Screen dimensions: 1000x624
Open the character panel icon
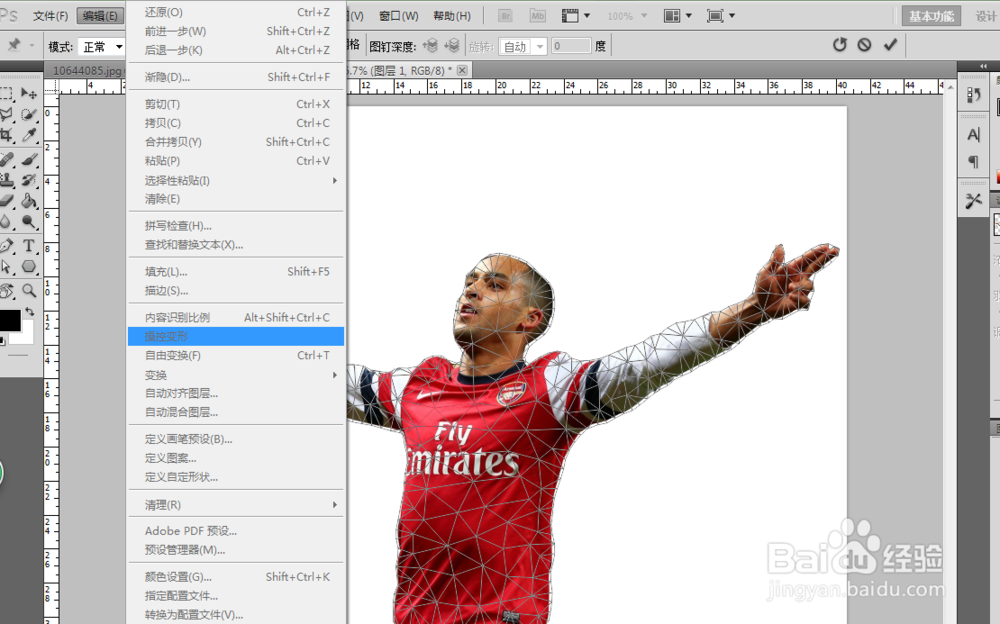tap(973, 135)
